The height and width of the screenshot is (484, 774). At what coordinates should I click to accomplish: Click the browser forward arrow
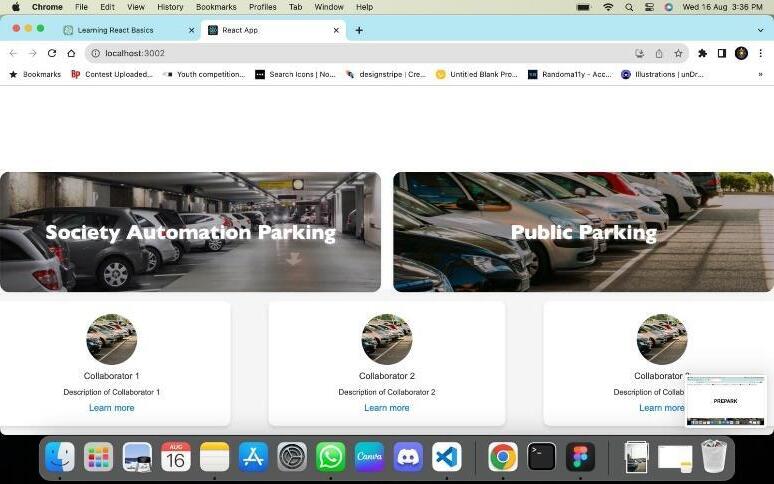[33, 53]
